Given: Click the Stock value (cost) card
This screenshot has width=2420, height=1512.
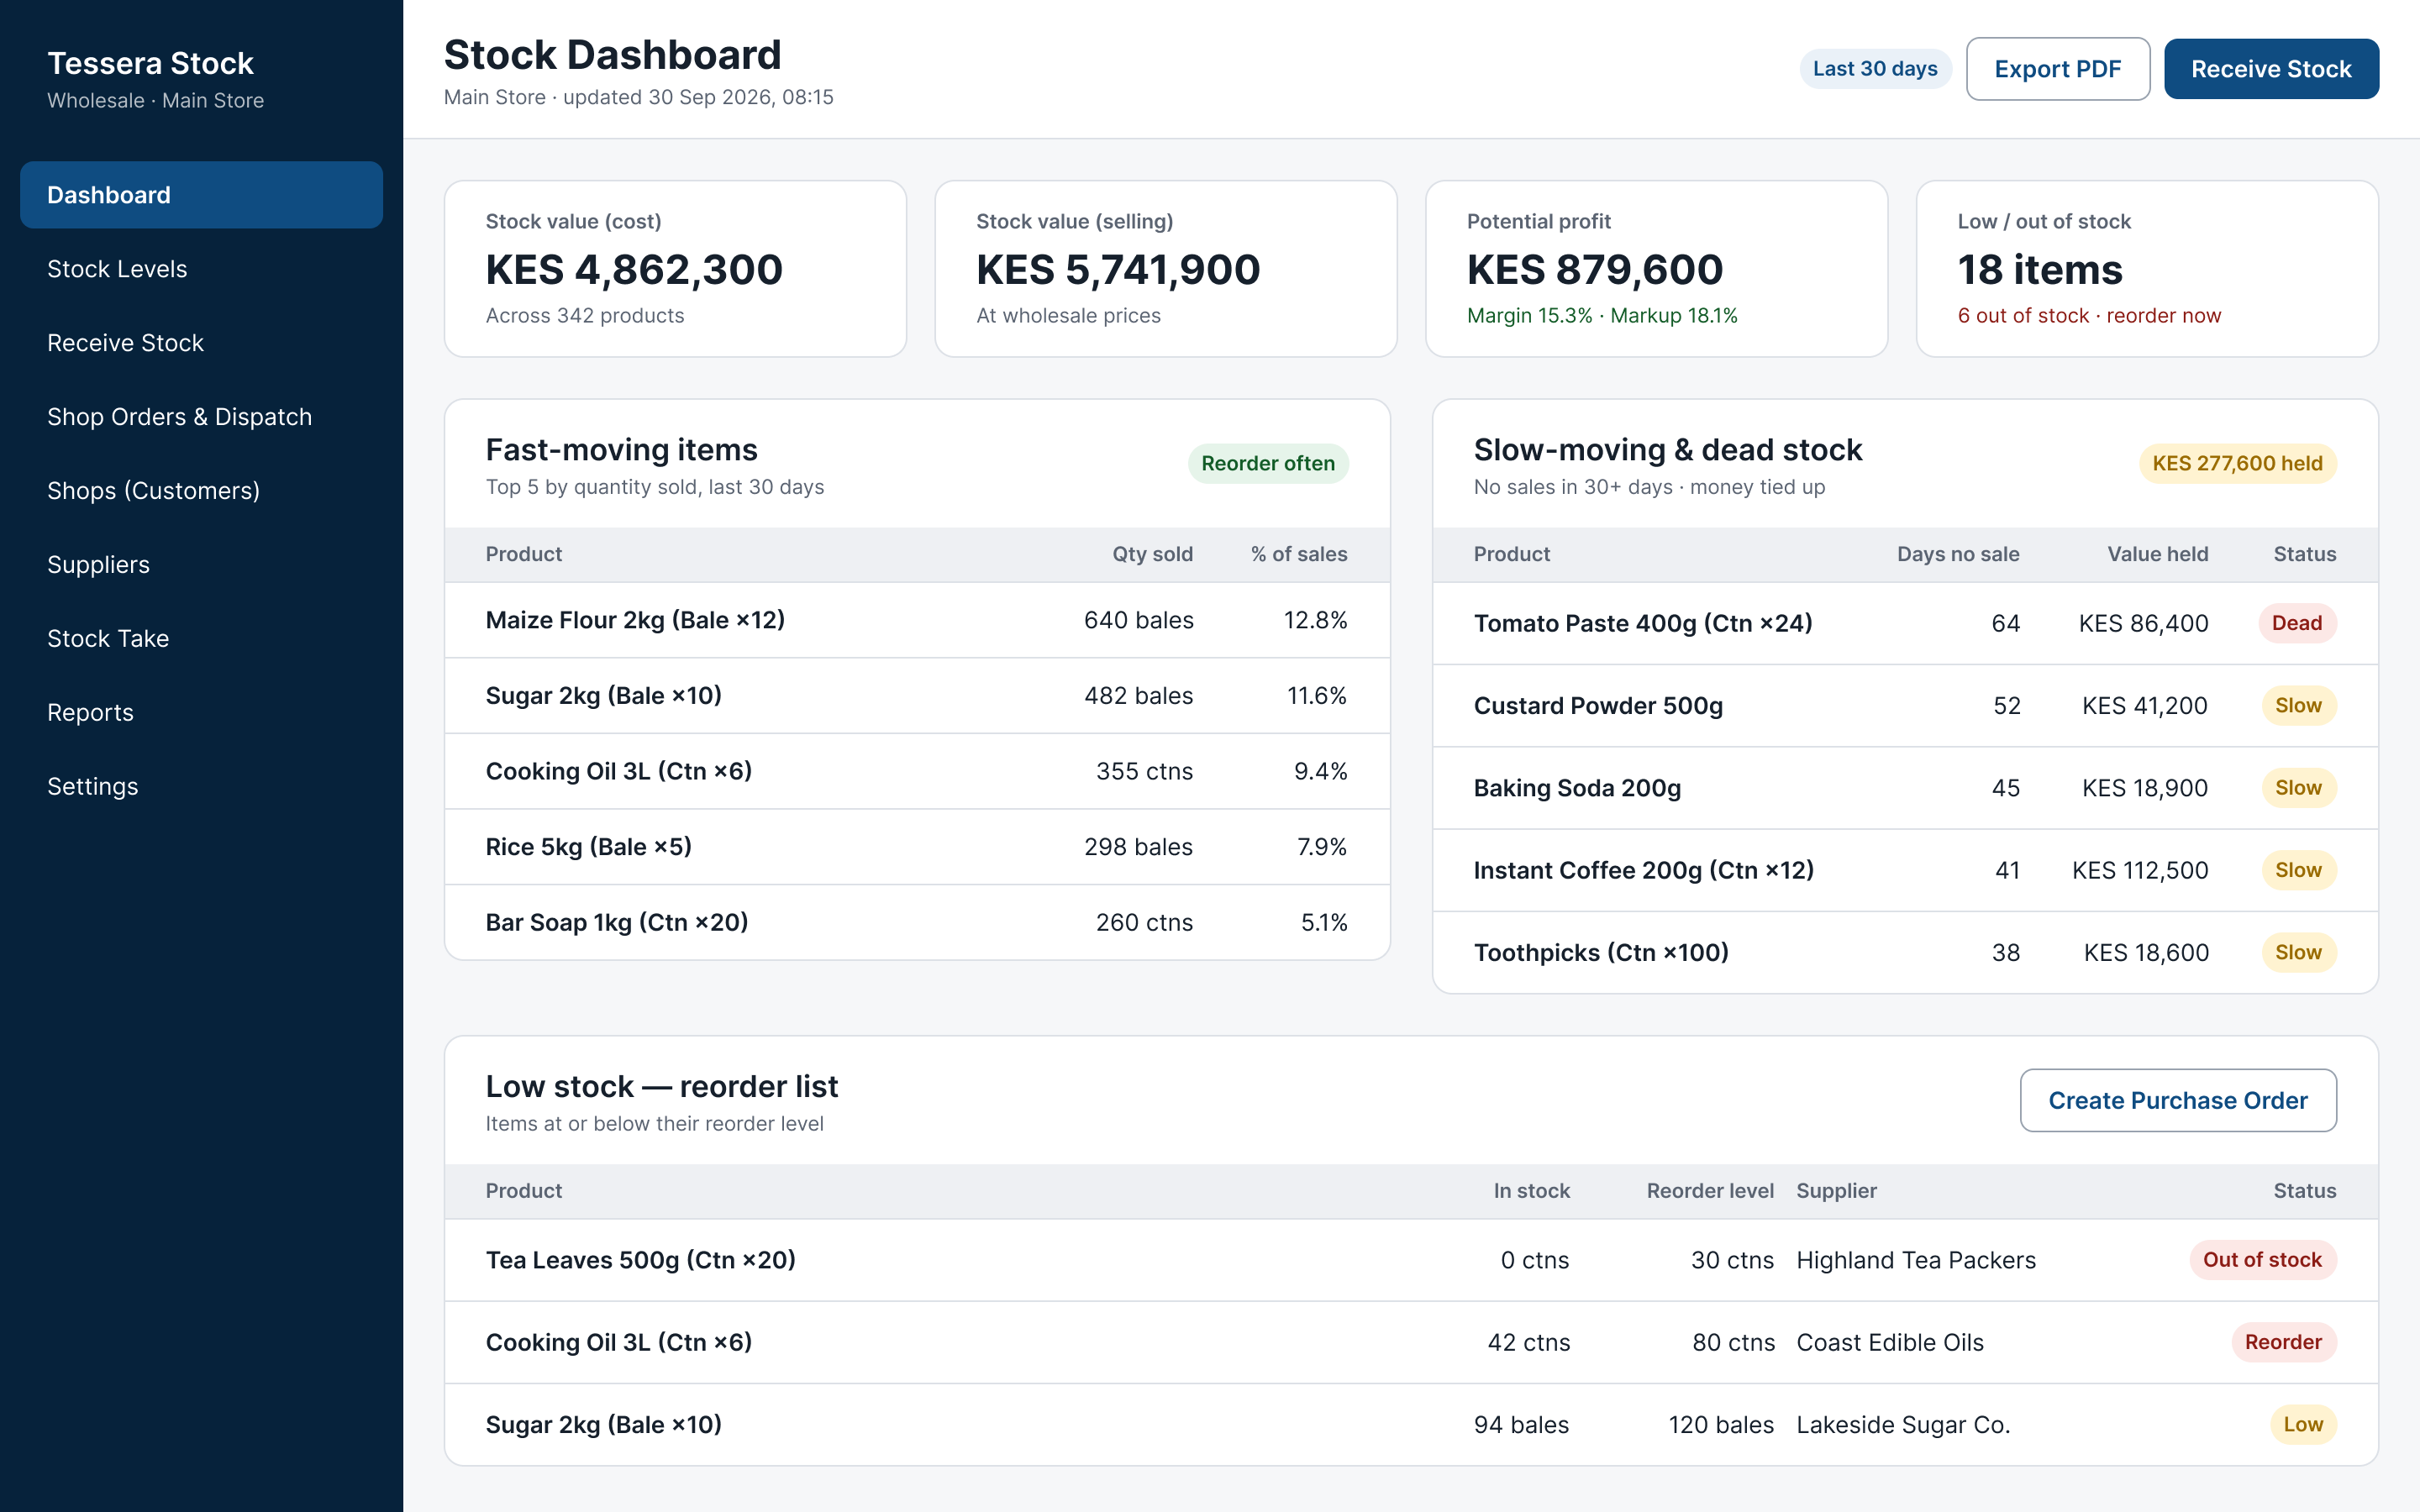Looking at the screenshot, I should click(x=675, y=269).
